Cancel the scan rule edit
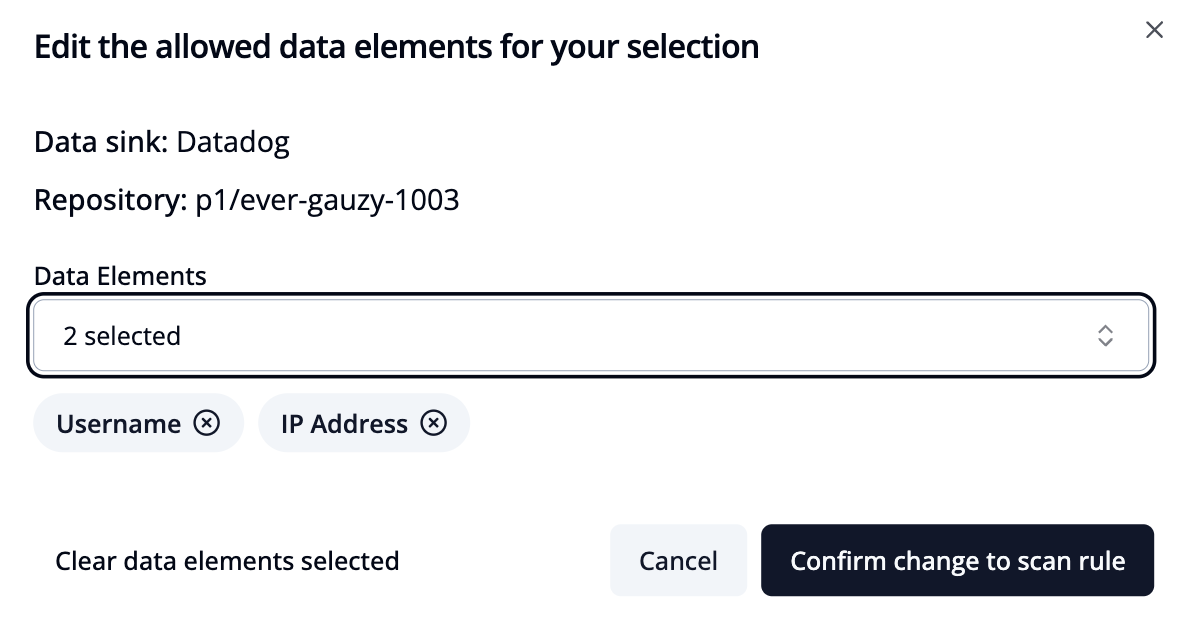 pos(678,561)
